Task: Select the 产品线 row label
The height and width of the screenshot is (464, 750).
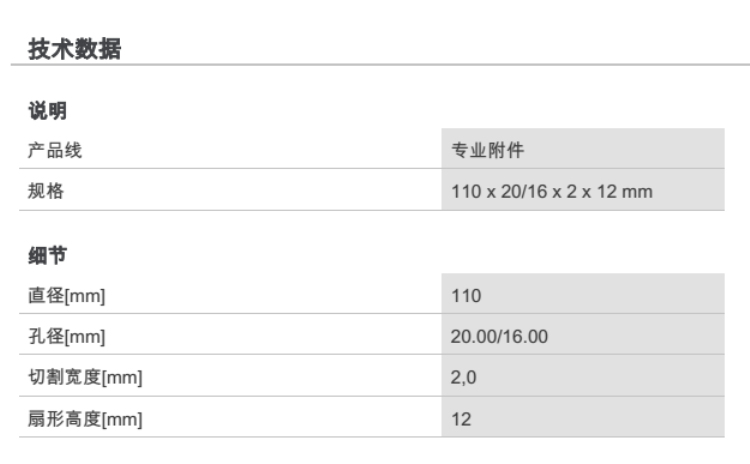Action: click(54, 151)
